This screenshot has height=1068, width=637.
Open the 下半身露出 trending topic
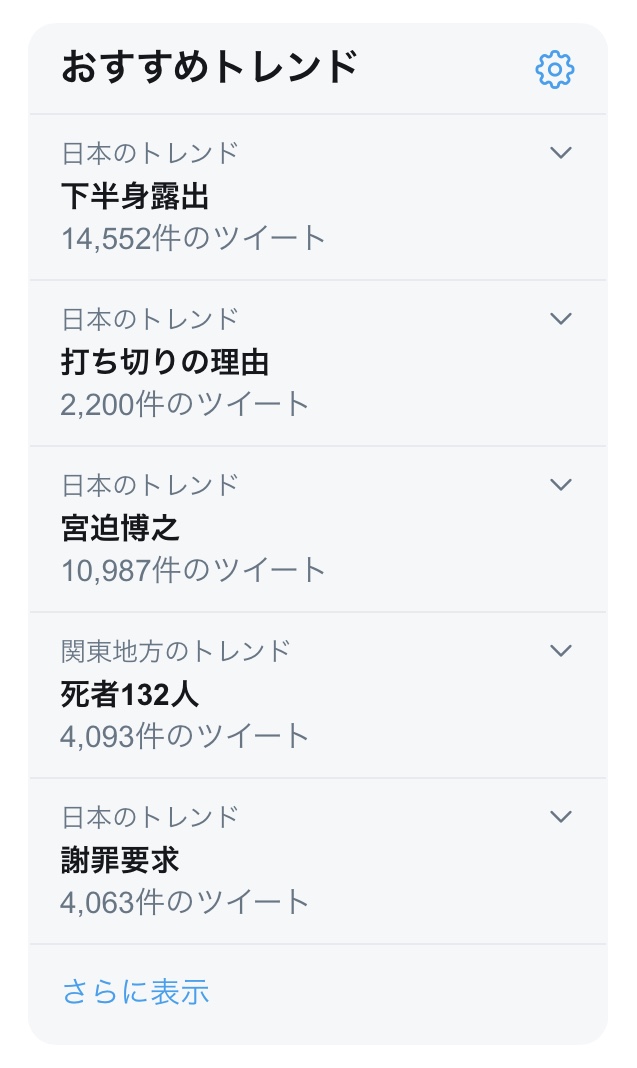click(x=135, y=196)
